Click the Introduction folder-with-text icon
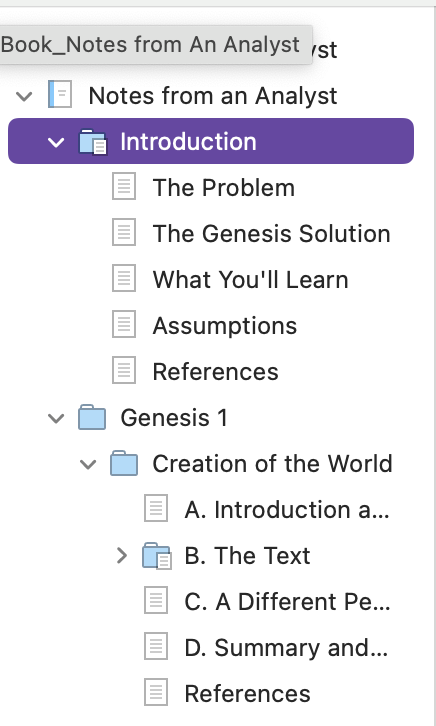 click(93, 141)
